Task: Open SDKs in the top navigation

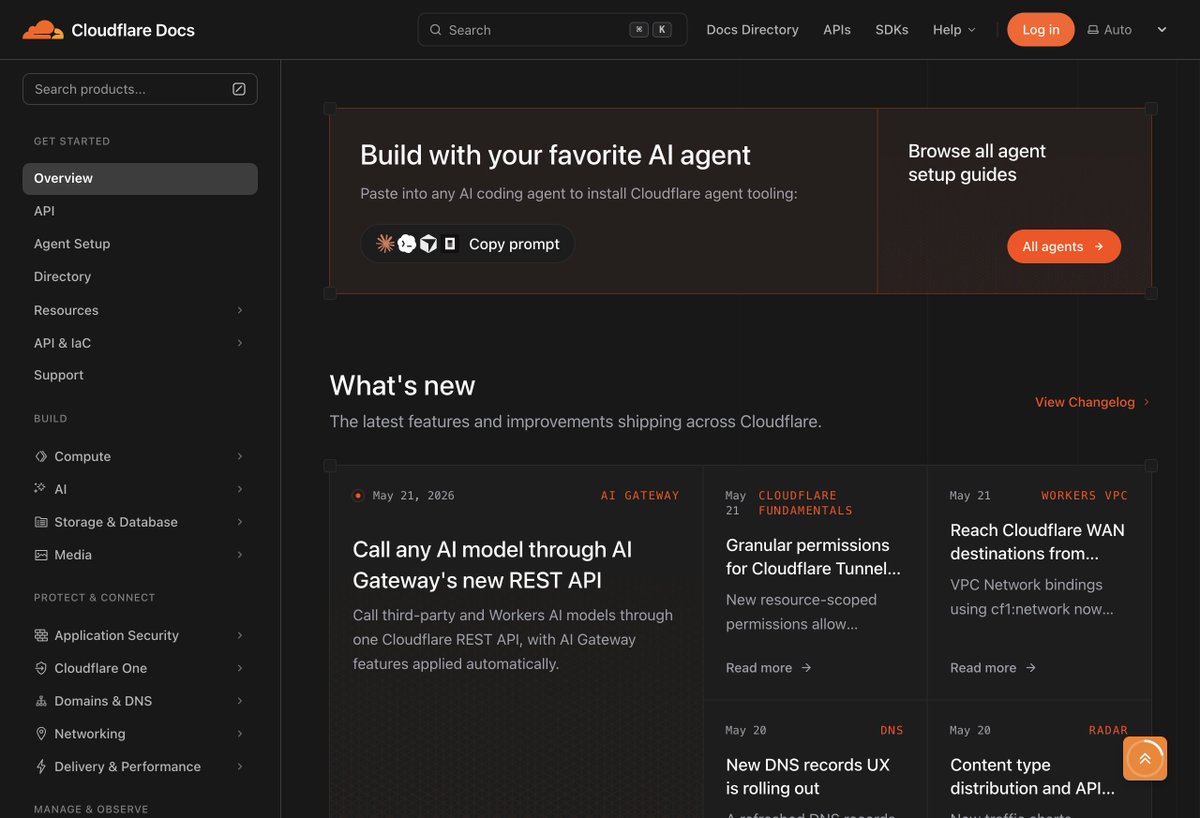Action: click(892, 30)
